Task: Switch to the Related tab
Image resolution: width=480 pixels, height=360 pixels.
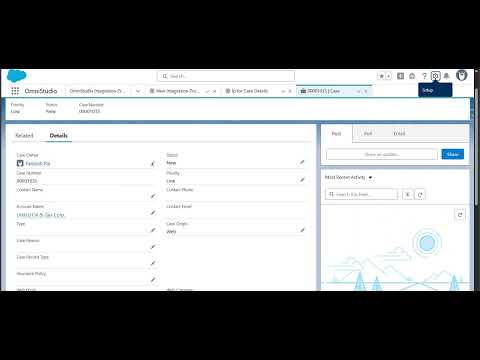Action: [24, 135]
